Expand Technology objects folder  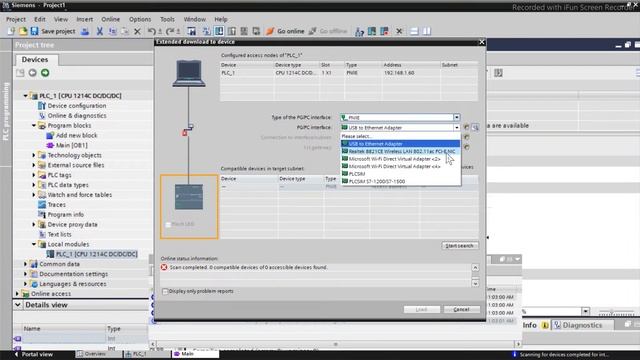34,155
